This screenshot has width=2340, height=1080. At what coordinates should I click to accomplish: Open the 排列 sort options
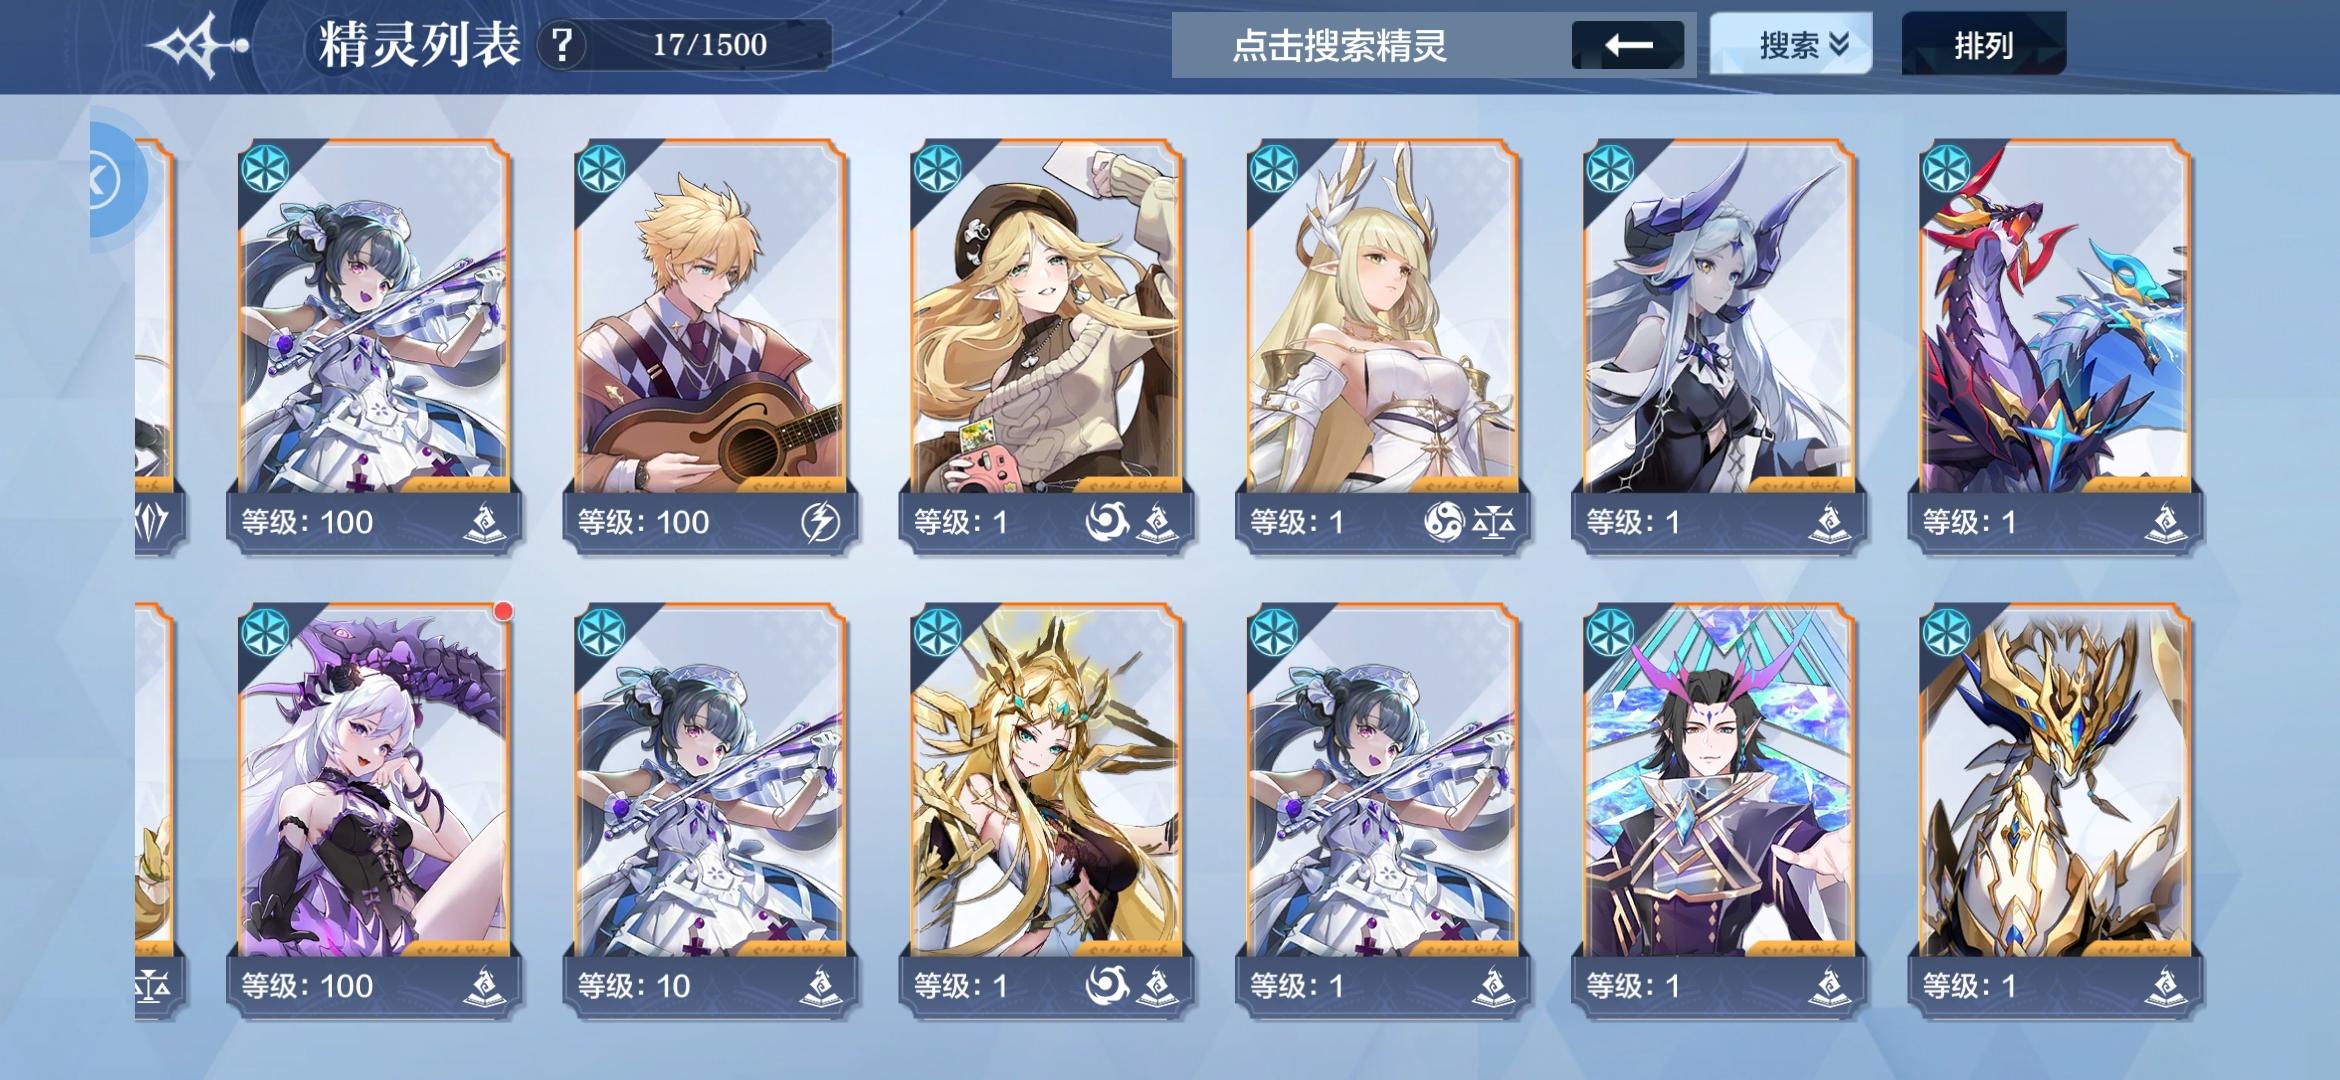[1984, 45]
